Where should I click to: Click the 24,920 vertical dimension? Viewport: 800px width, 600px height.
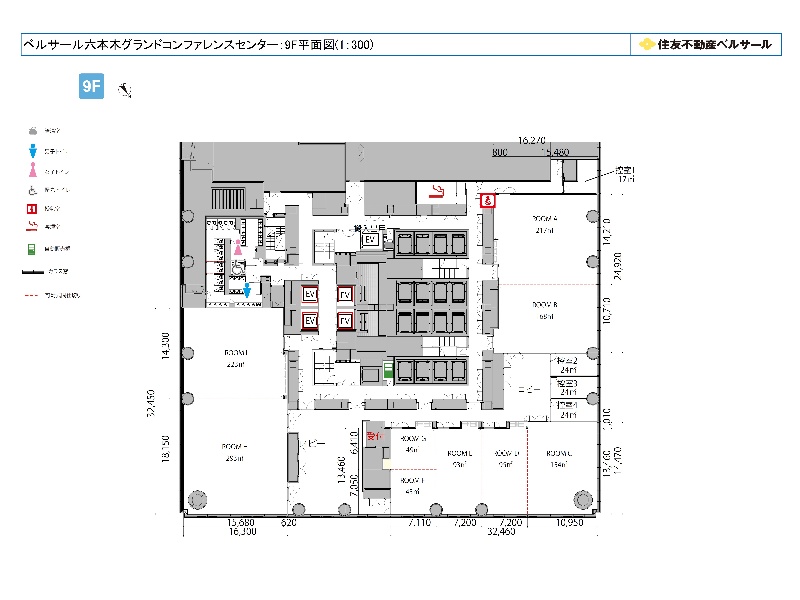(618, 266)
